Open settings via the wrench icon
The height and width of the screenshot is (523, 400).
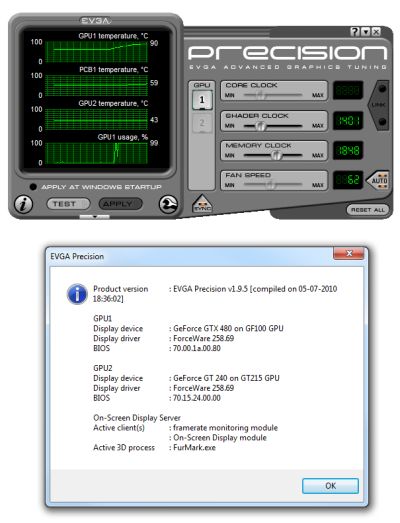point(168,204)
